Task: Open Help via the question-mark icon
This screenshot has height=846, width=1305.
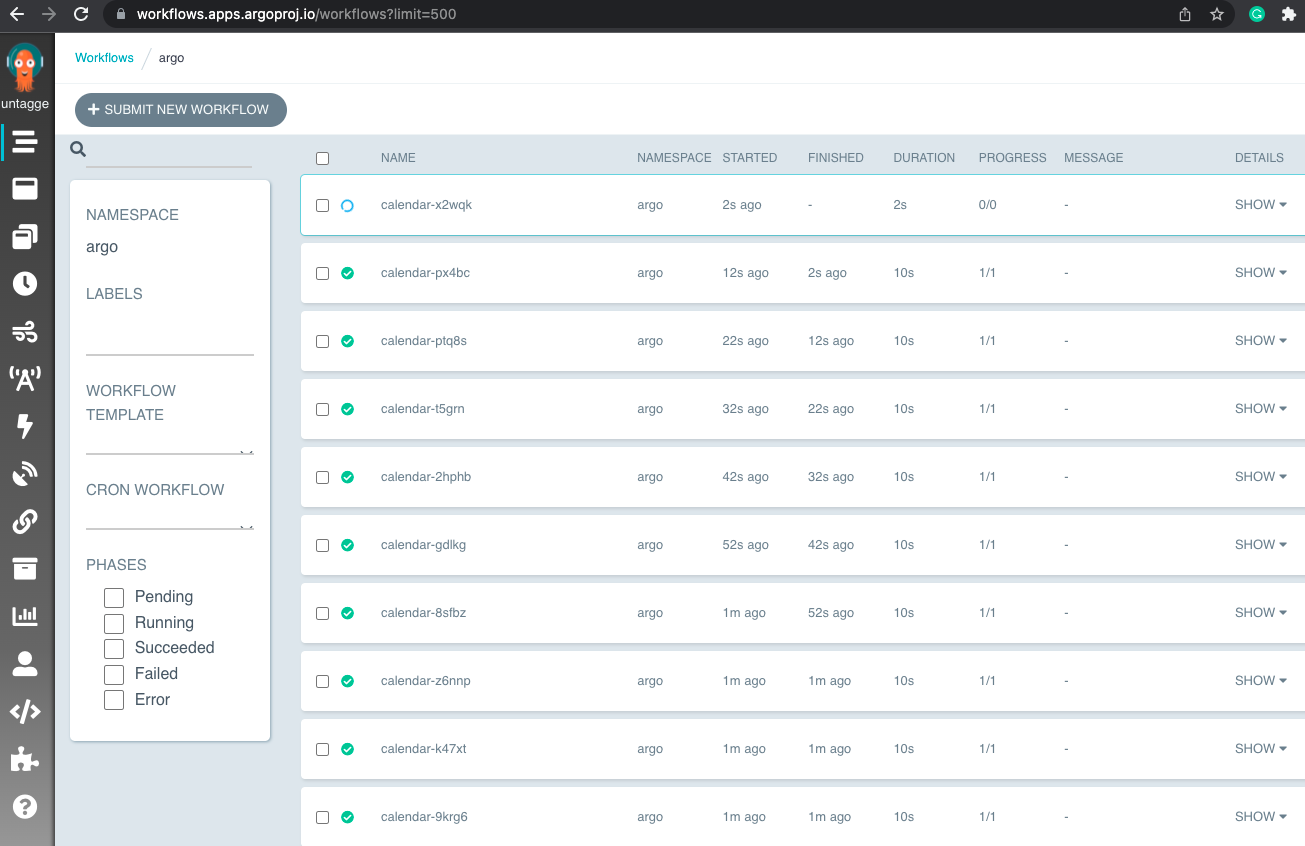Action: point(25,807)
